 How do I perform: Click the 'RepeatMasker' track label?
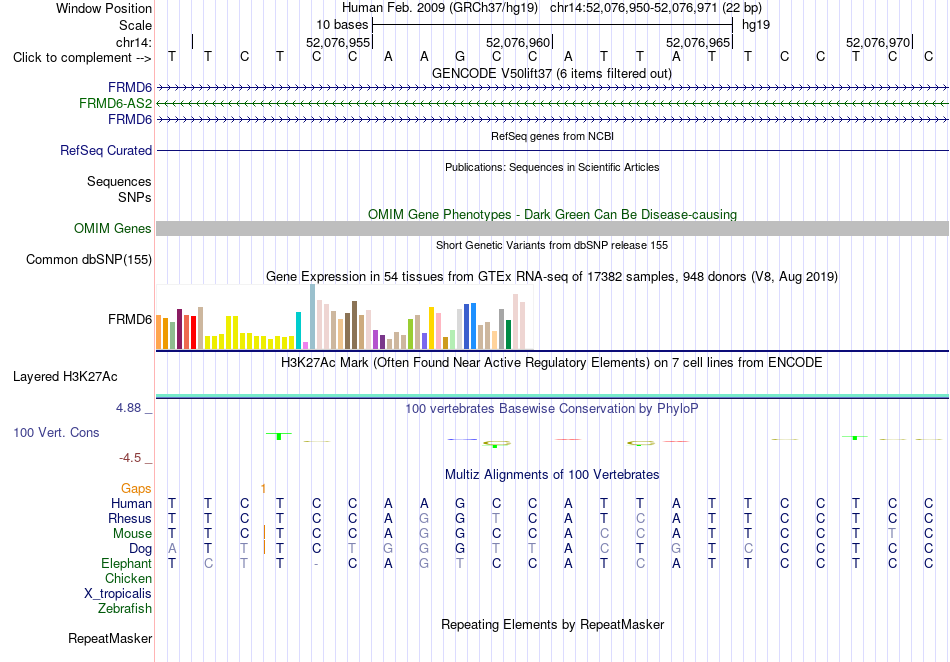[x=110, y=638]
